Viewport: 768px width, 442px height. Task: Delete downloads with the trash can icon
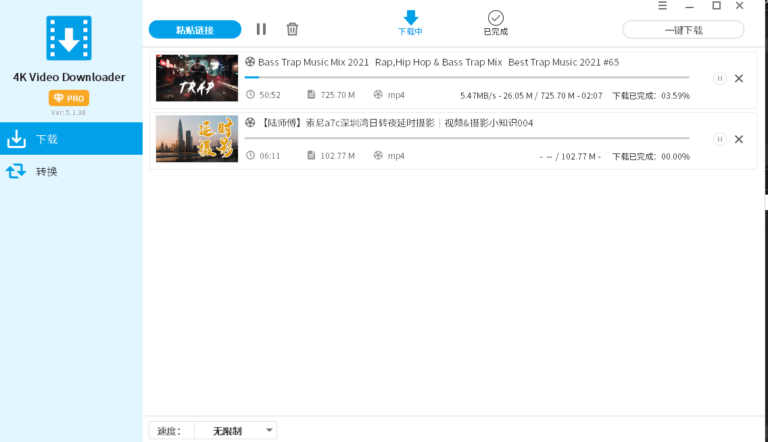pos(292,29)
